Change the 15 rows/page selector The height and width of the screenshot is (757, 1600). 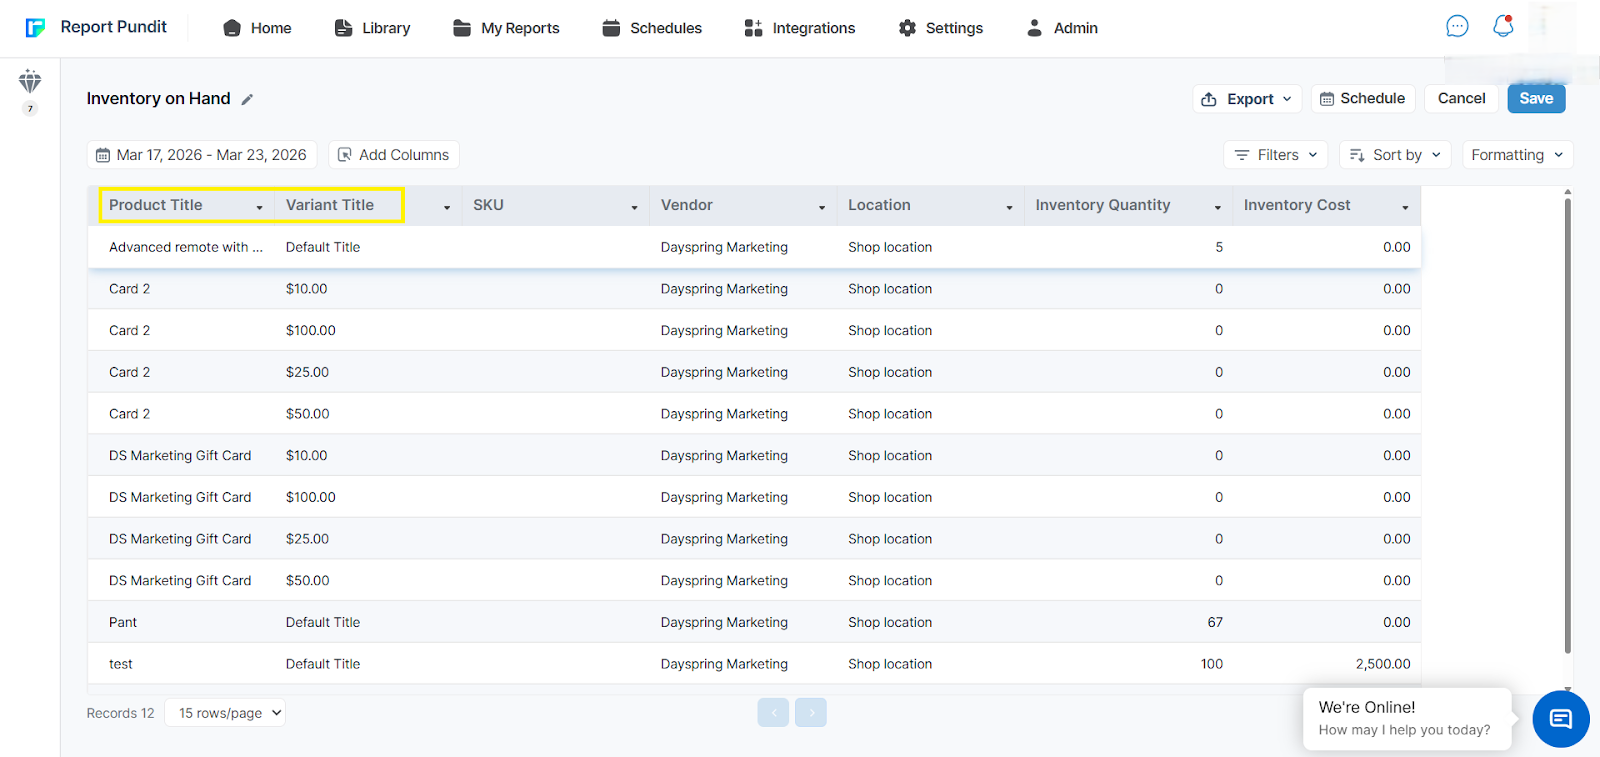pos(224,713)
